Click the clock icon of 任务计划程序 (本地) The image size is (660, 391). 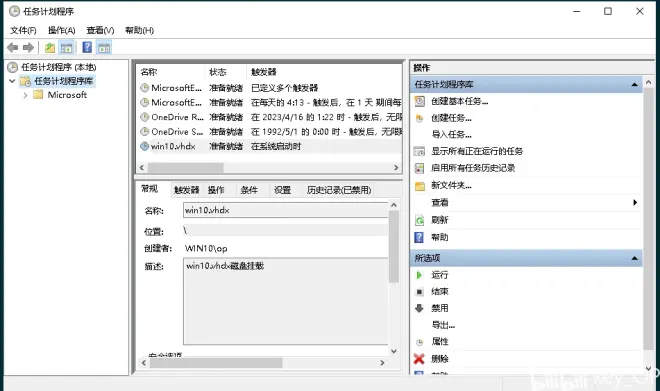click(x=13, y=67)
